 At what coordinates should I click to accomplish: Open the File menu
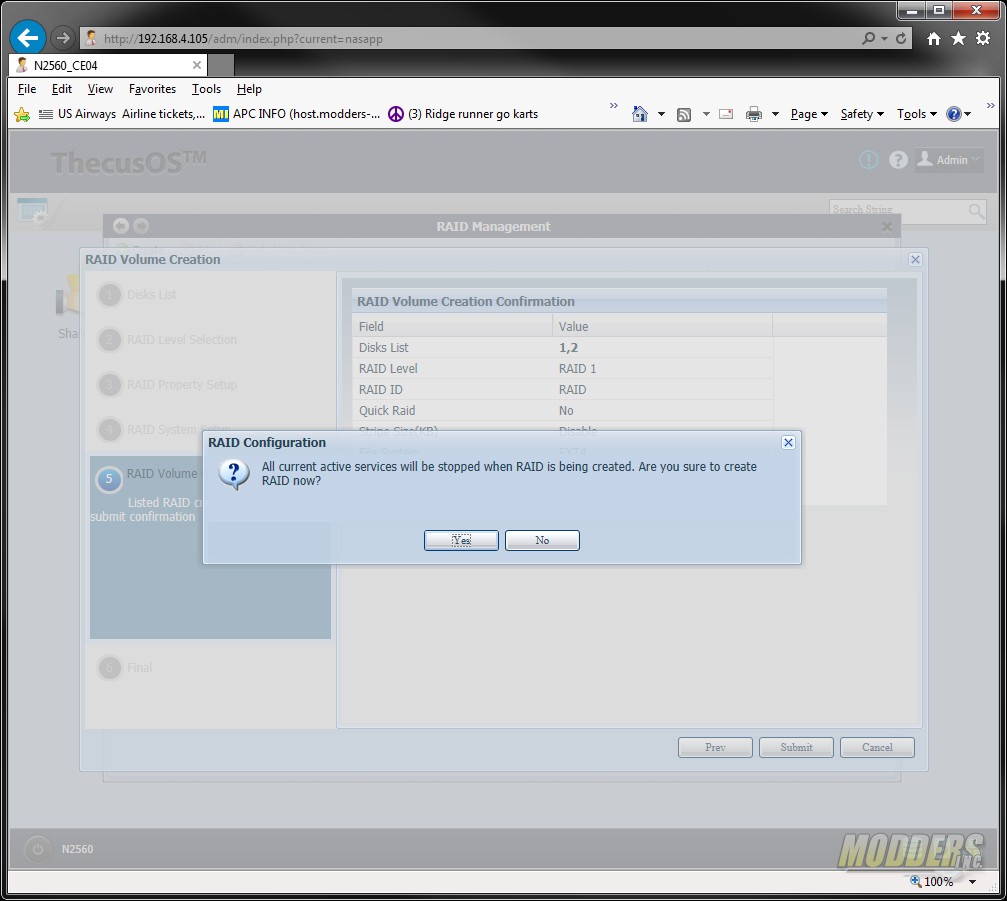pos(26,89)
